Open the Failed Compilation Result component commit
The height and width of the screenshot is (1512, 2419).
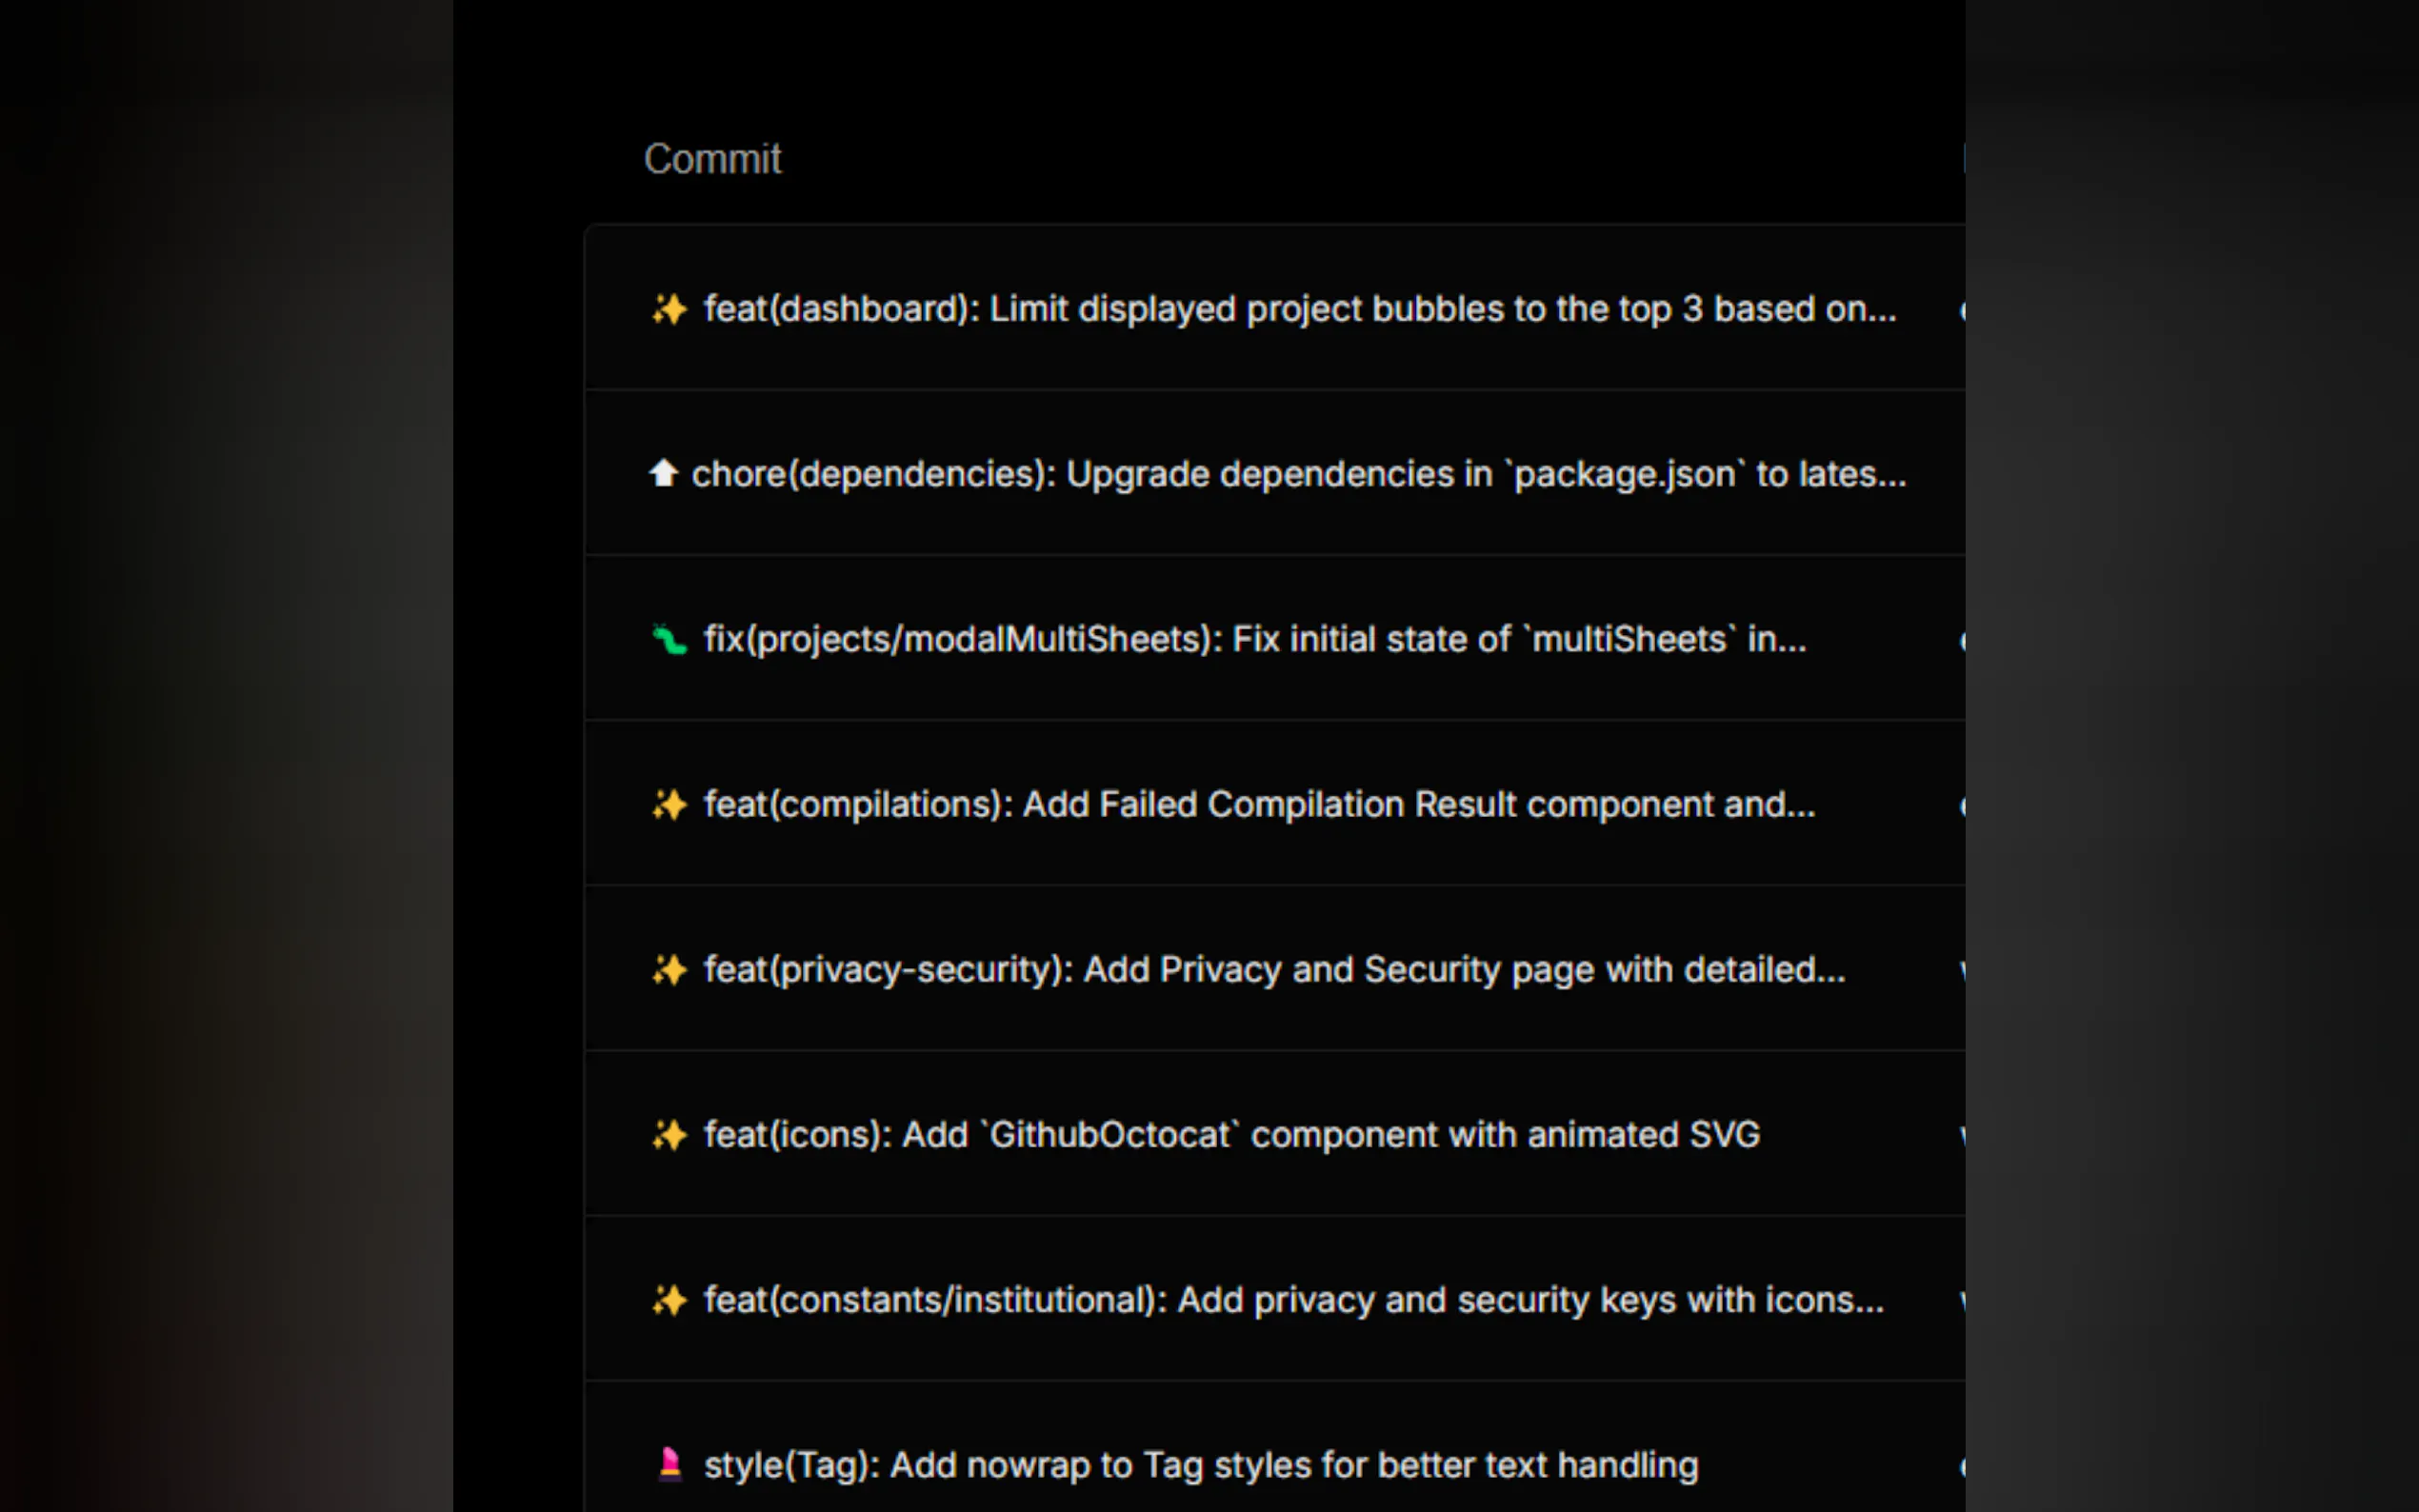(x=1259, y=804)
